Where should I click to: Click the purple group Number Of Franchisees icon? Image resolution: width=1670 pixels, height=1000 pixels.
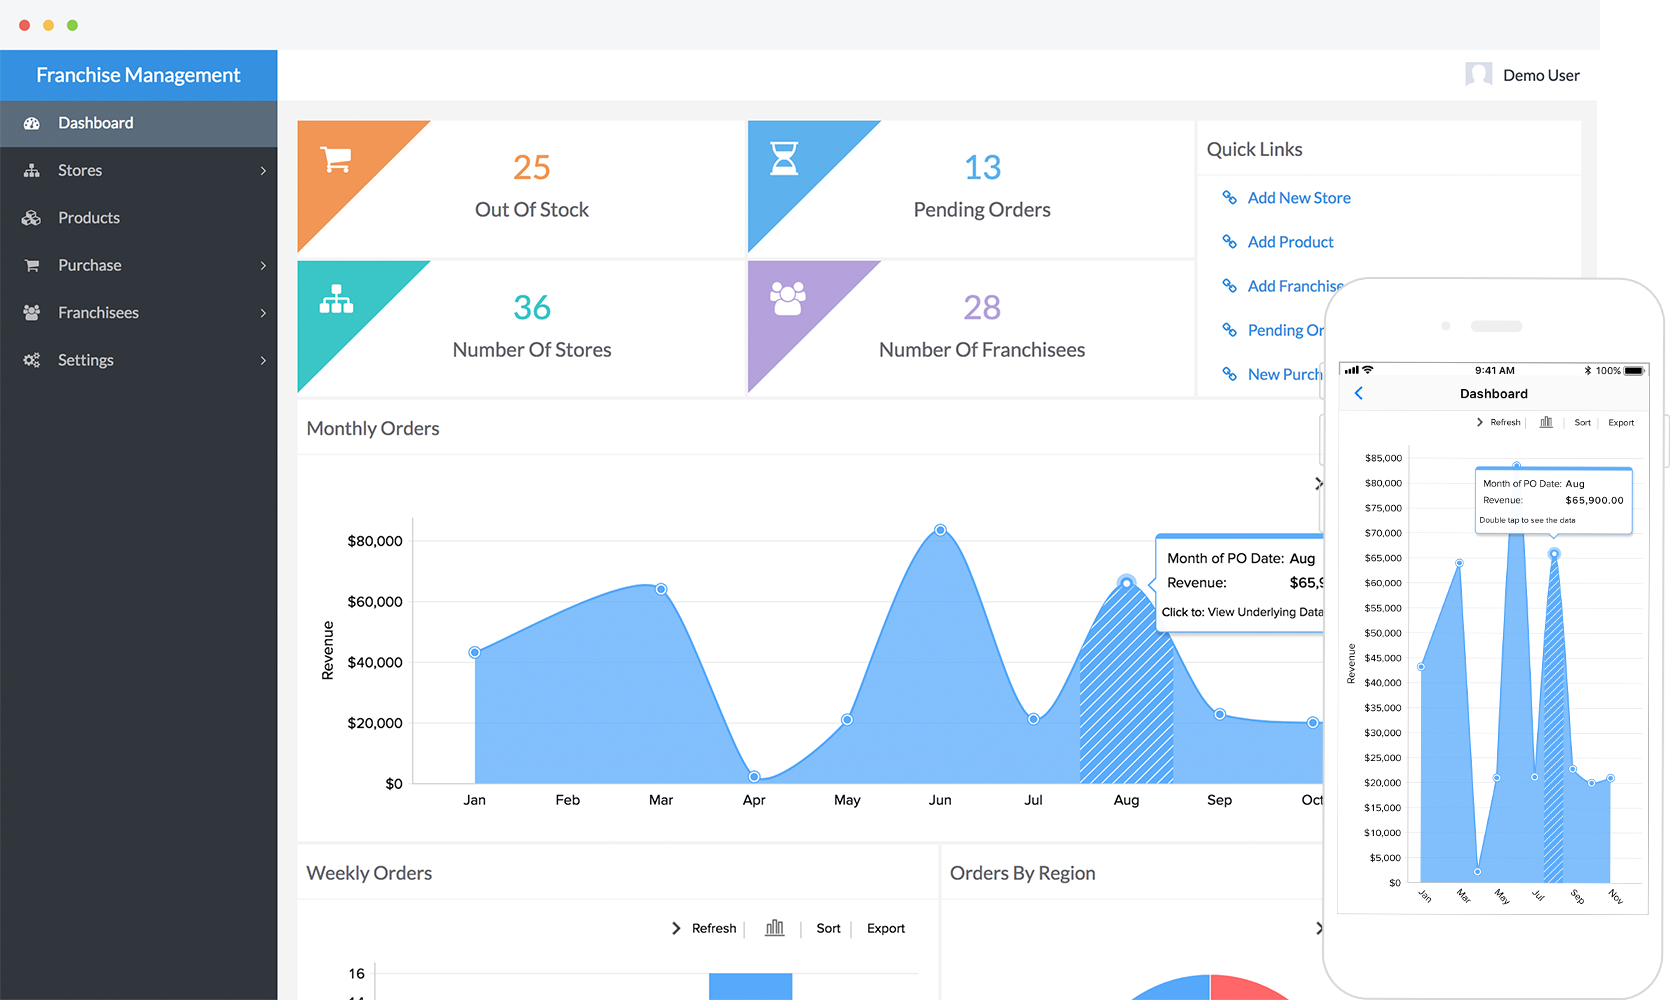tap(788, 298)
